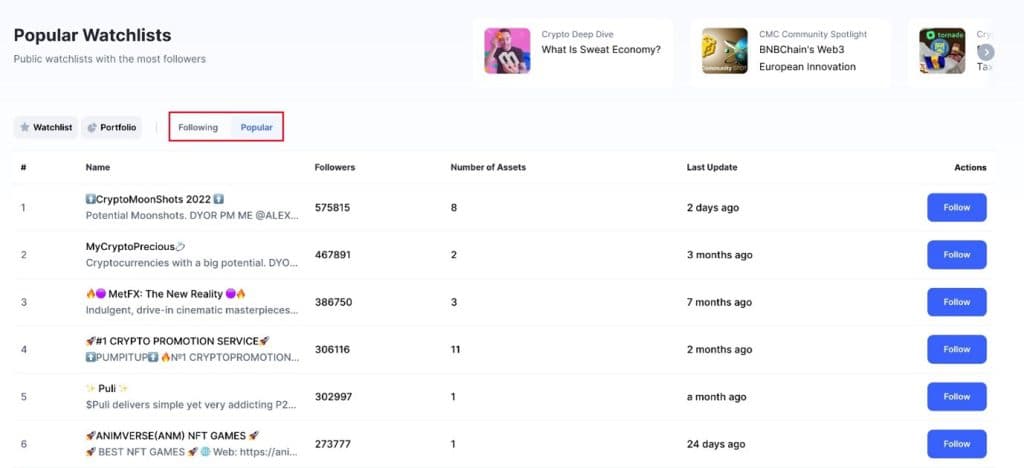Follow the CryptoMoonShots 2022 watchlist
Image resolution: width=1024 pixels, height=468 pixels.
[957, 208]
